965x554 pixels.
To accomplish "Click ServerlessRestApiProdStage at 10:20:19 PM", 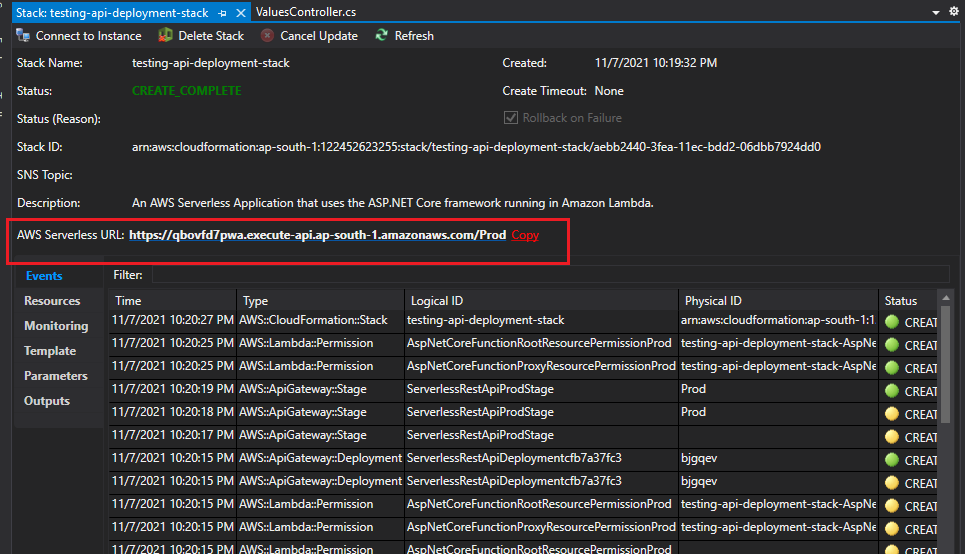I will (x=480, y=389).
